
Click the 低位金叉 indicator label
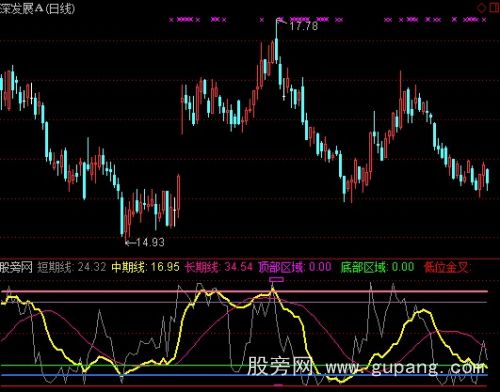[447, 267]
